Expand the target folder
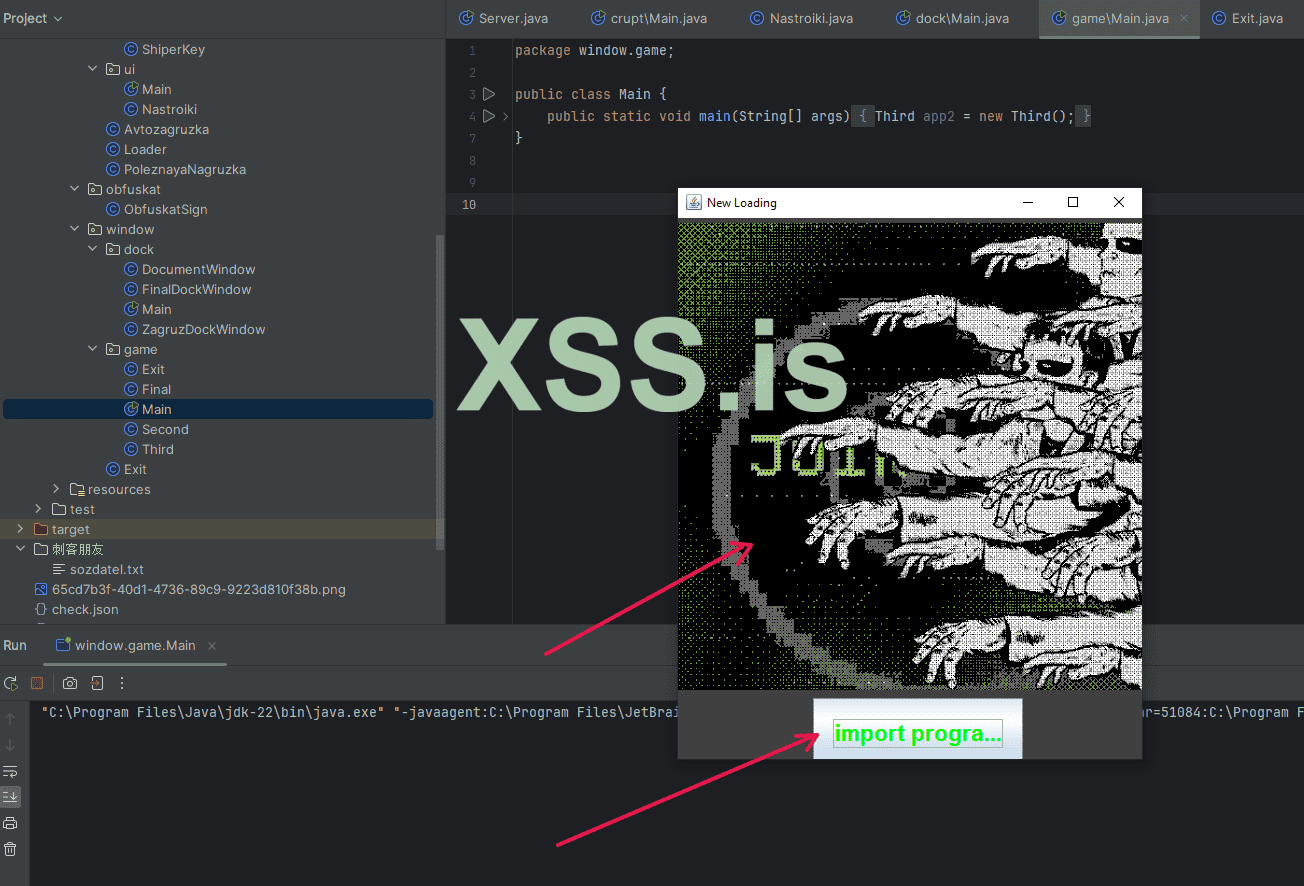 pyautogui.click(x=20, y=529)
